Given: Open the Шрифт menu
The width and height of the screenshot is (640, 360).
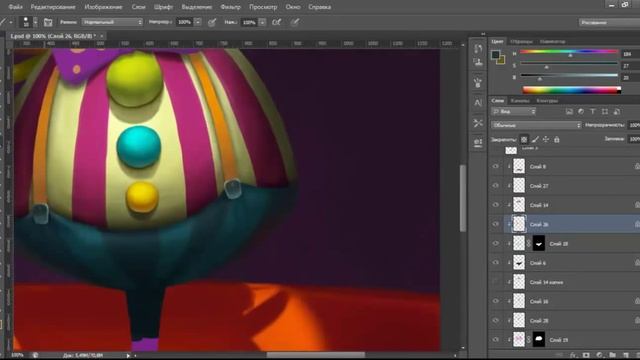Looking at the screenshot, I should pos(163,7).
